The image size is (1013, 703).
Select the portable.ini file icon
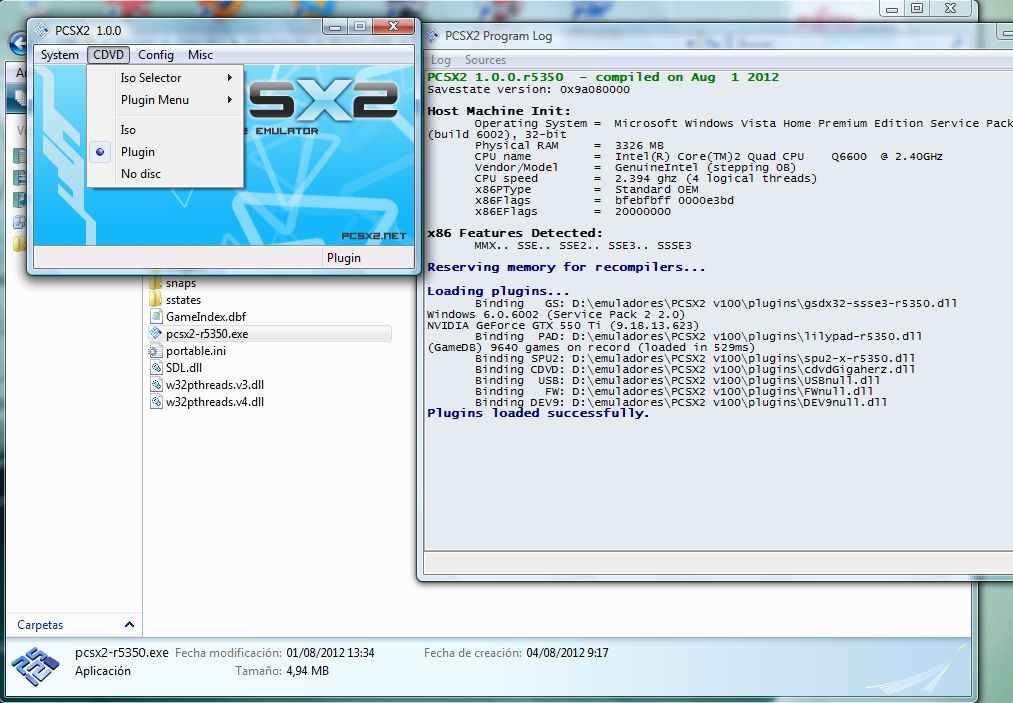coord(156,351)
